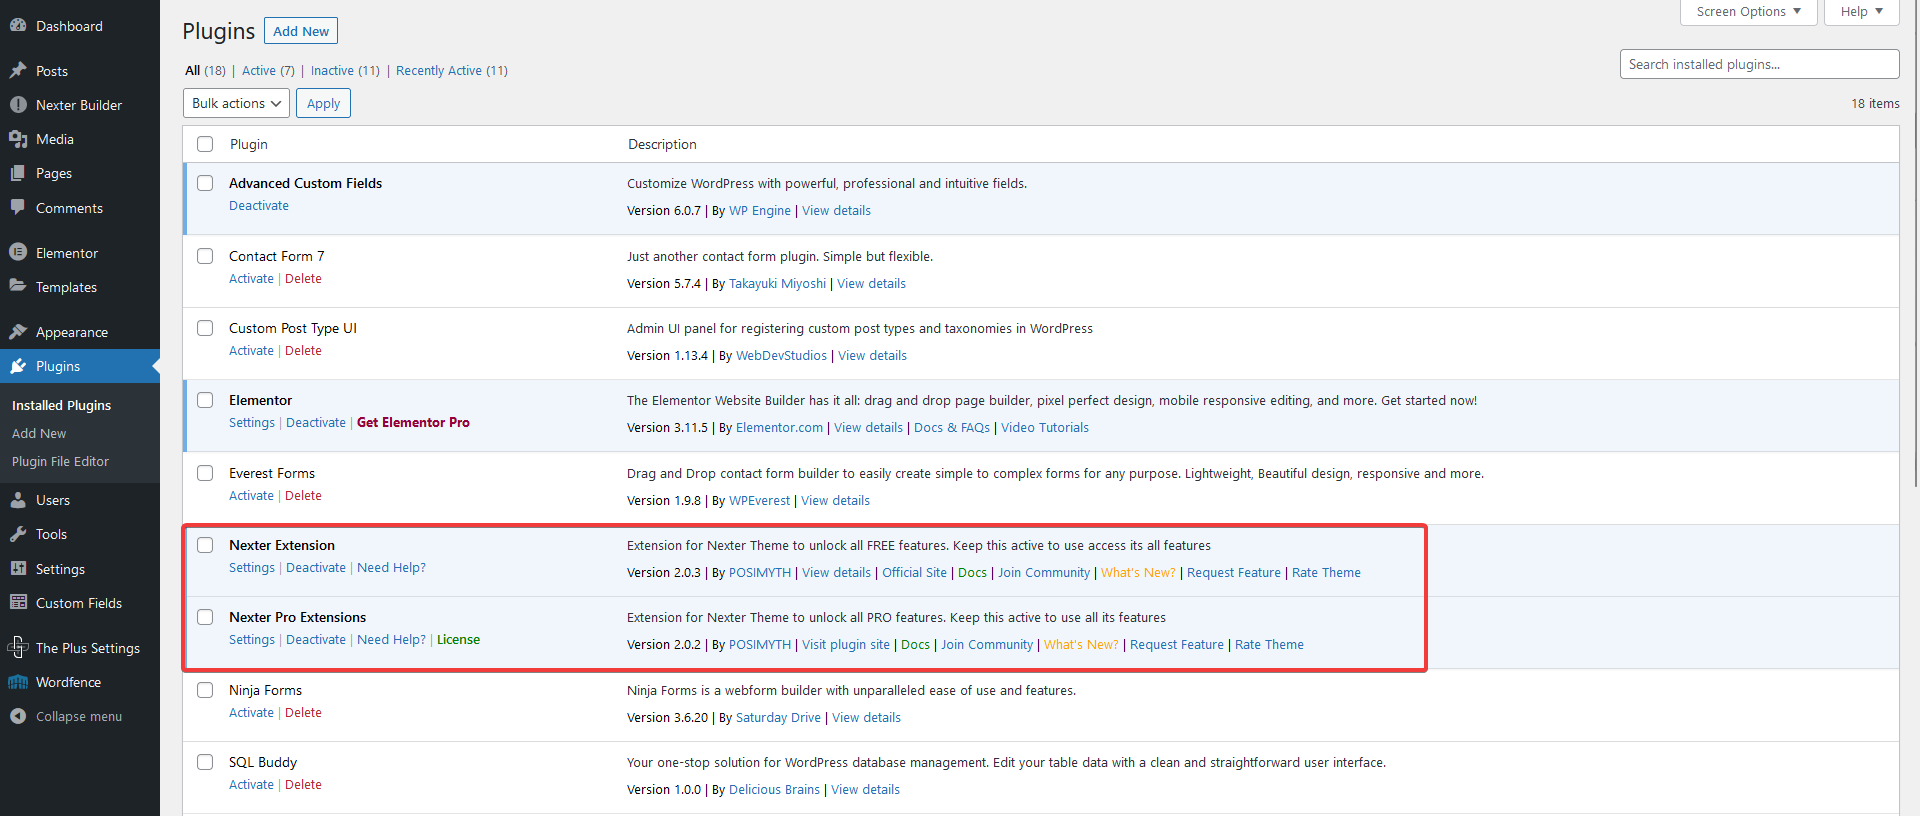The width and height of the screenshot is (1920, 816).
Task: Check the Advanced Custom Fields checkbox
Action: coord(205,183)
